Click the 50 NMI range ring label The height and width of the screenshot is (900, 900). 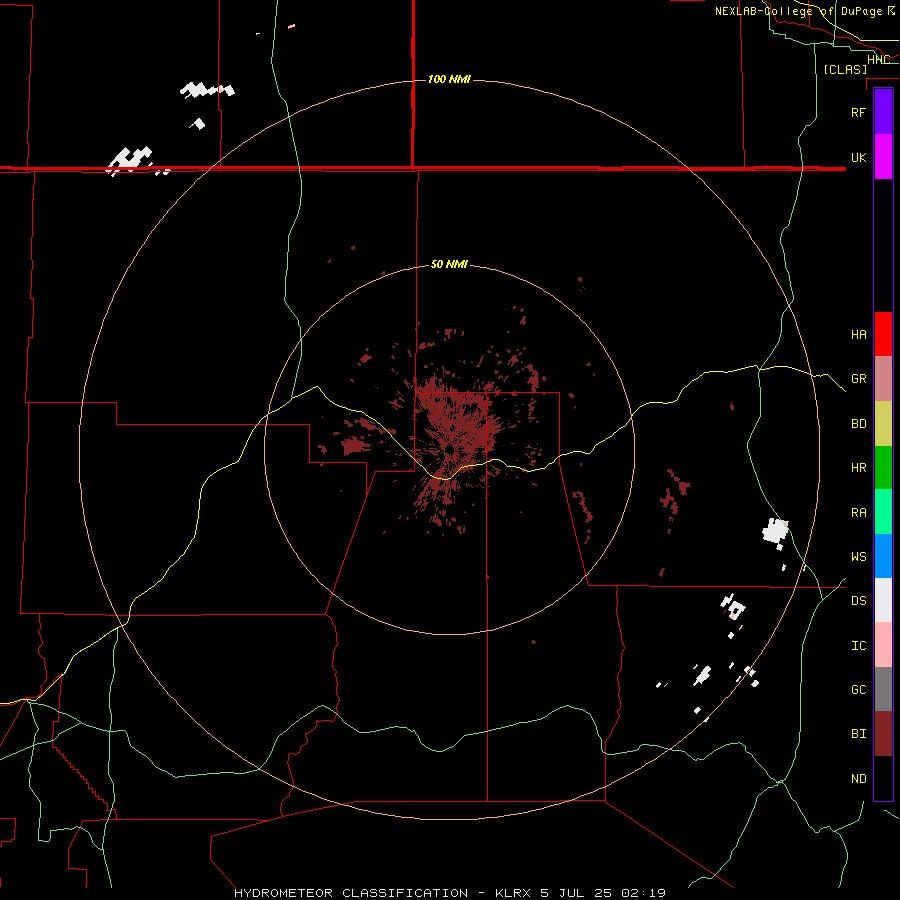tap(449, 264)
